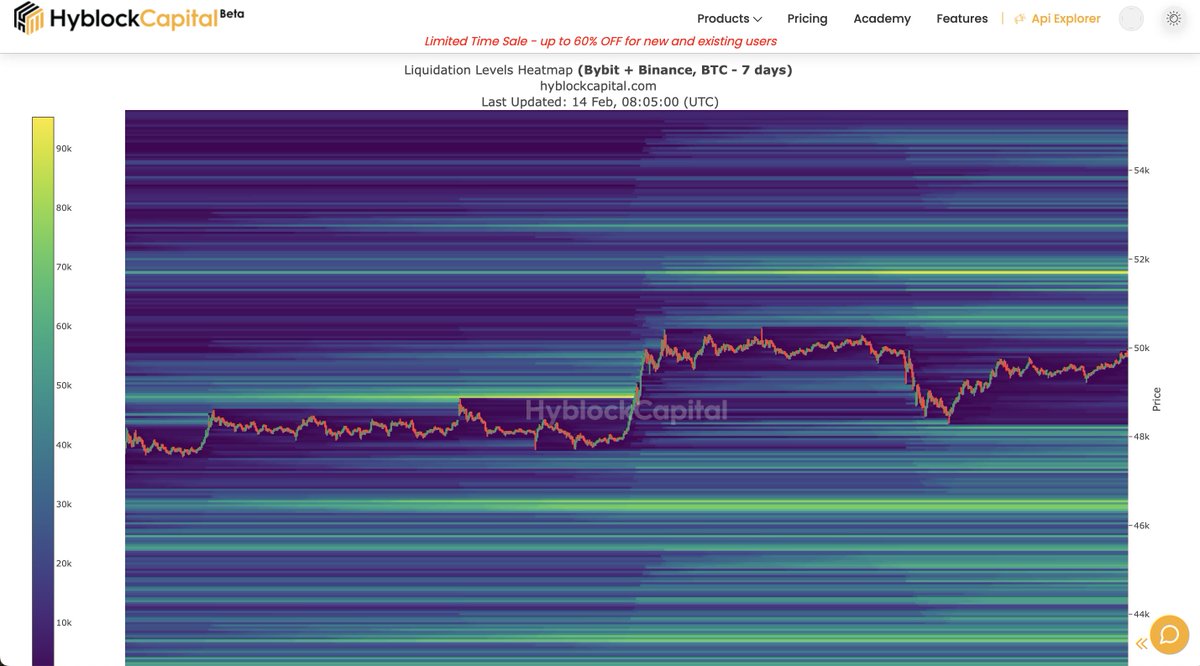The width and height of the screenshot is (1200, 666).
Task: Click the 70k label on color scale
Action: click(63, 267)
